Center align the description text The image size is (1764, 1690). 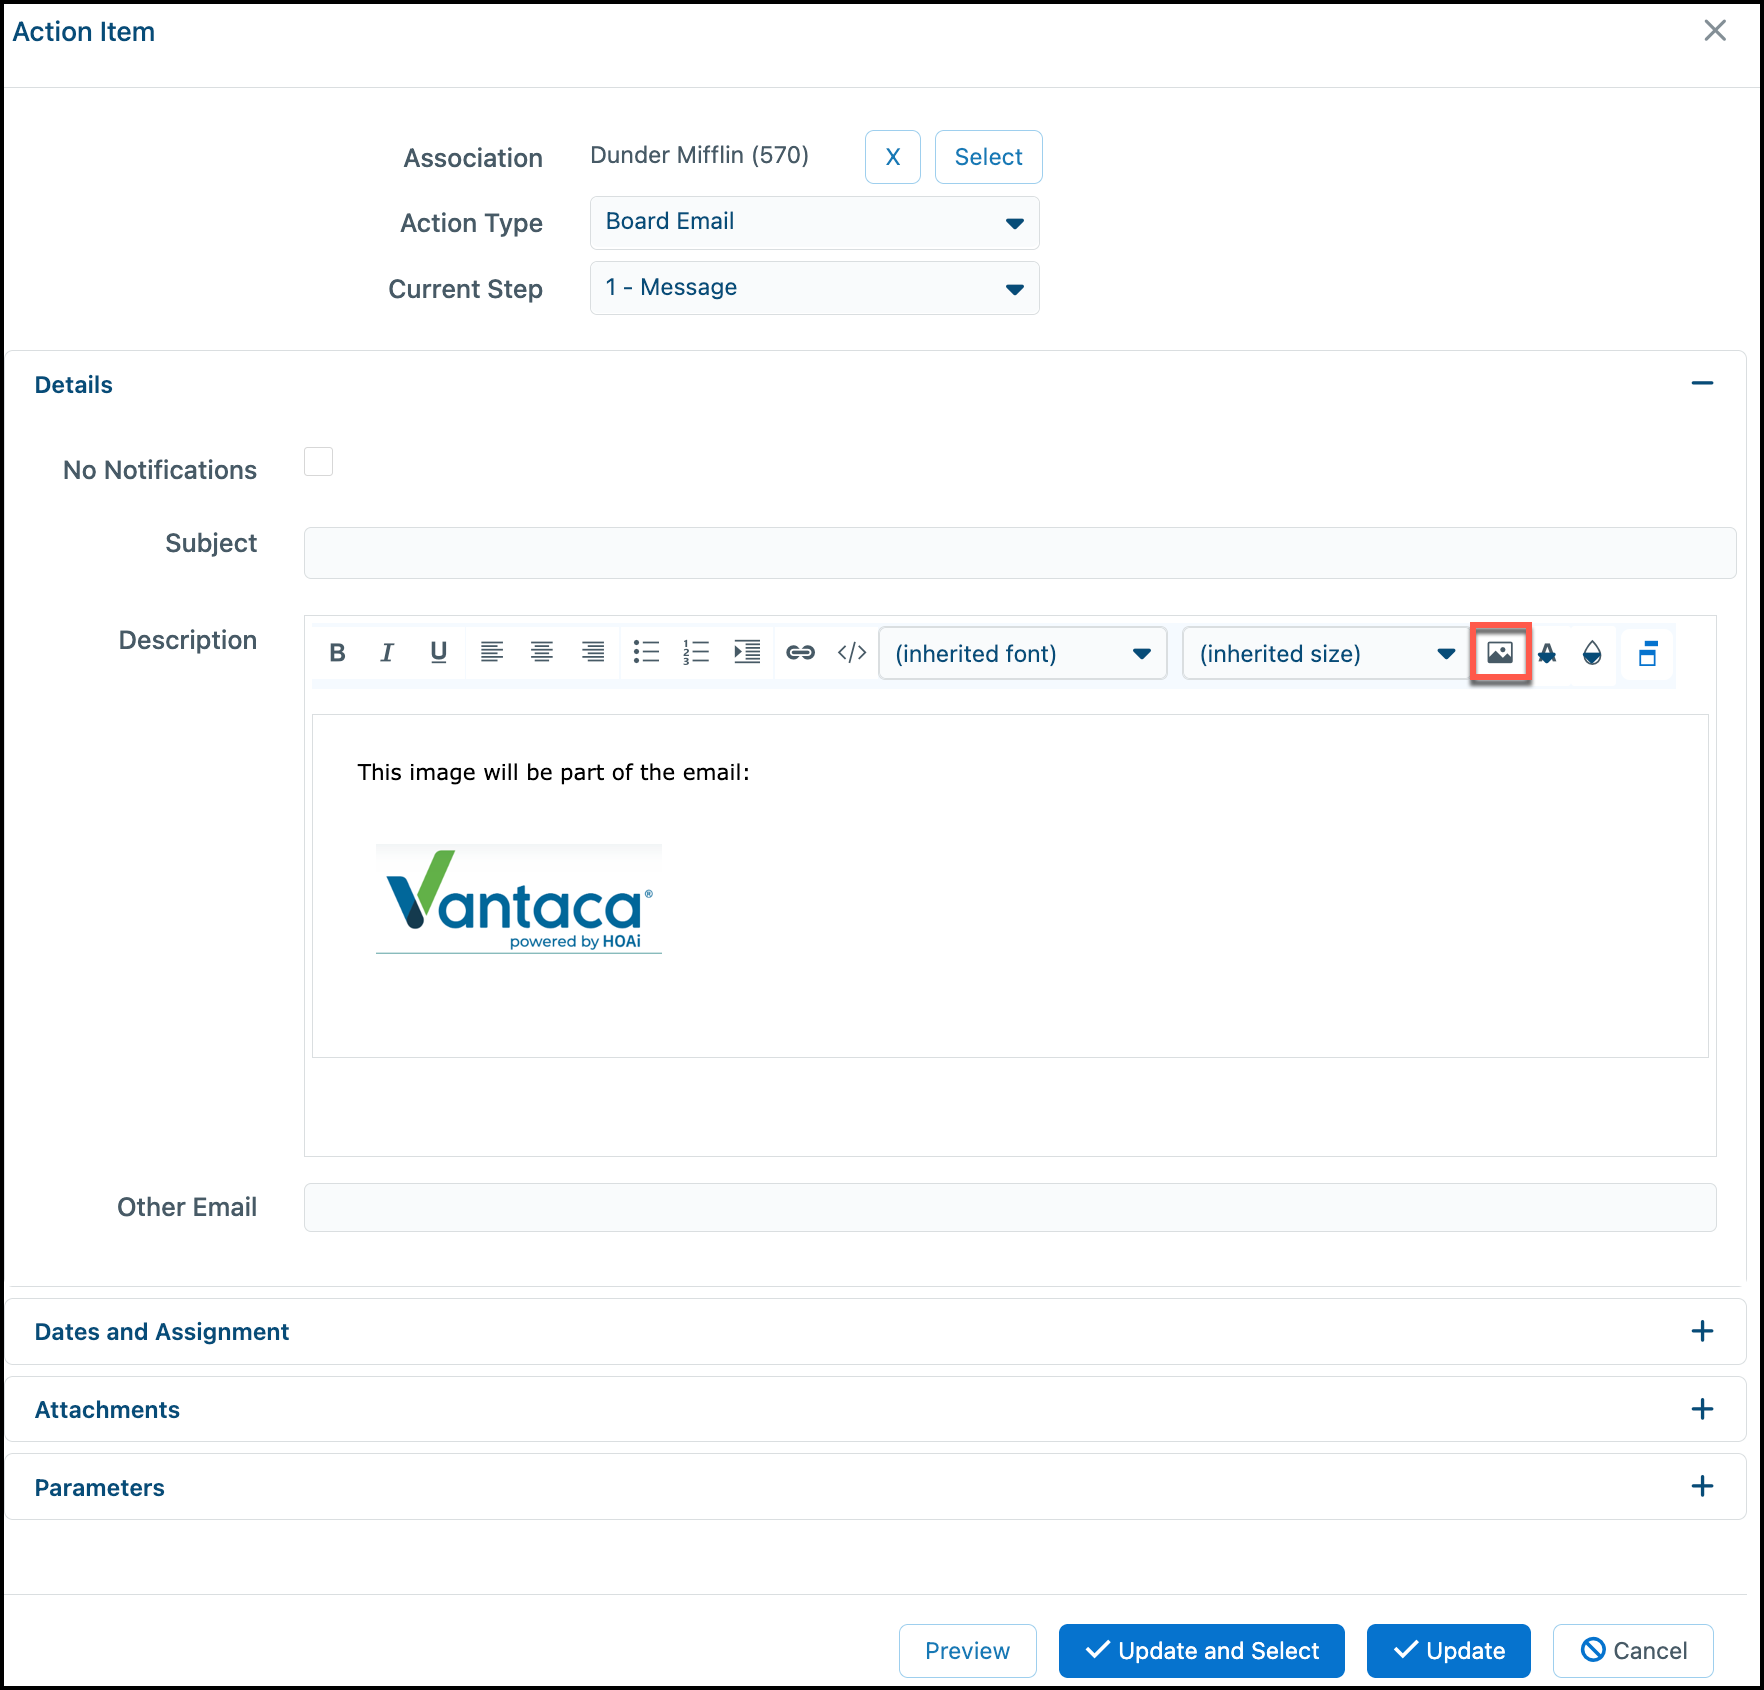[x=542, y=653]
